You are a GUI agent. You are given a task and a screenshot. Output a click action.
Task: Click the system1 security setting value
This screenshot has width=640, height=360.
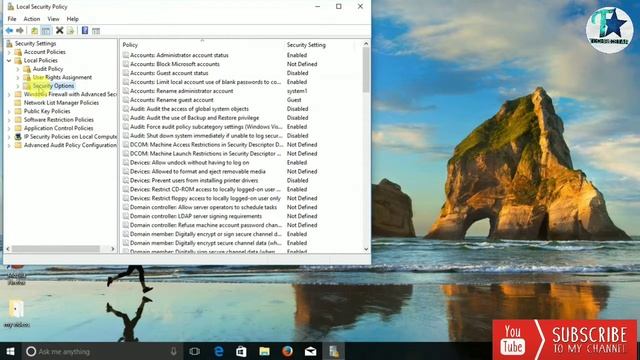click(297, 91)
